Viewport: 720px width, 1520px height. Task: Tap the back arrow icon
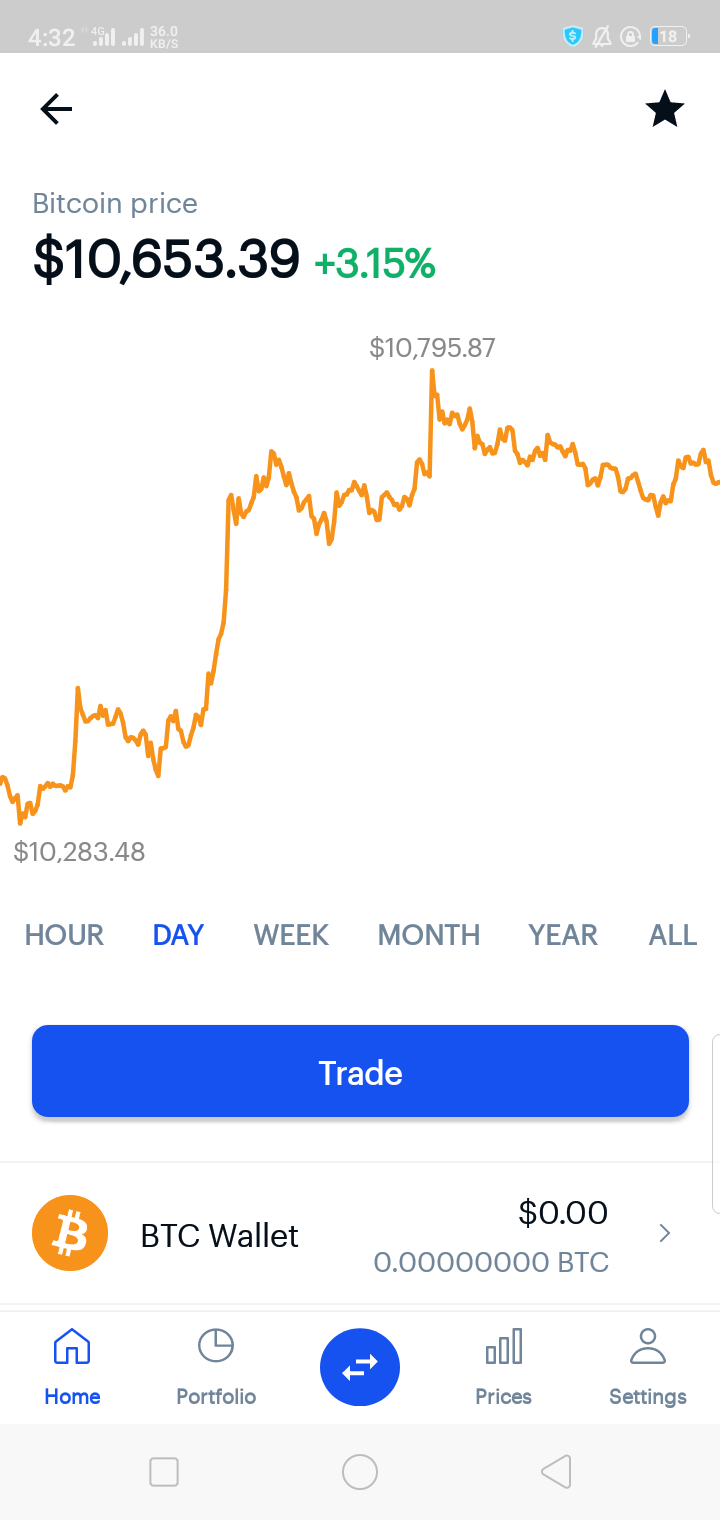(56, 109)
